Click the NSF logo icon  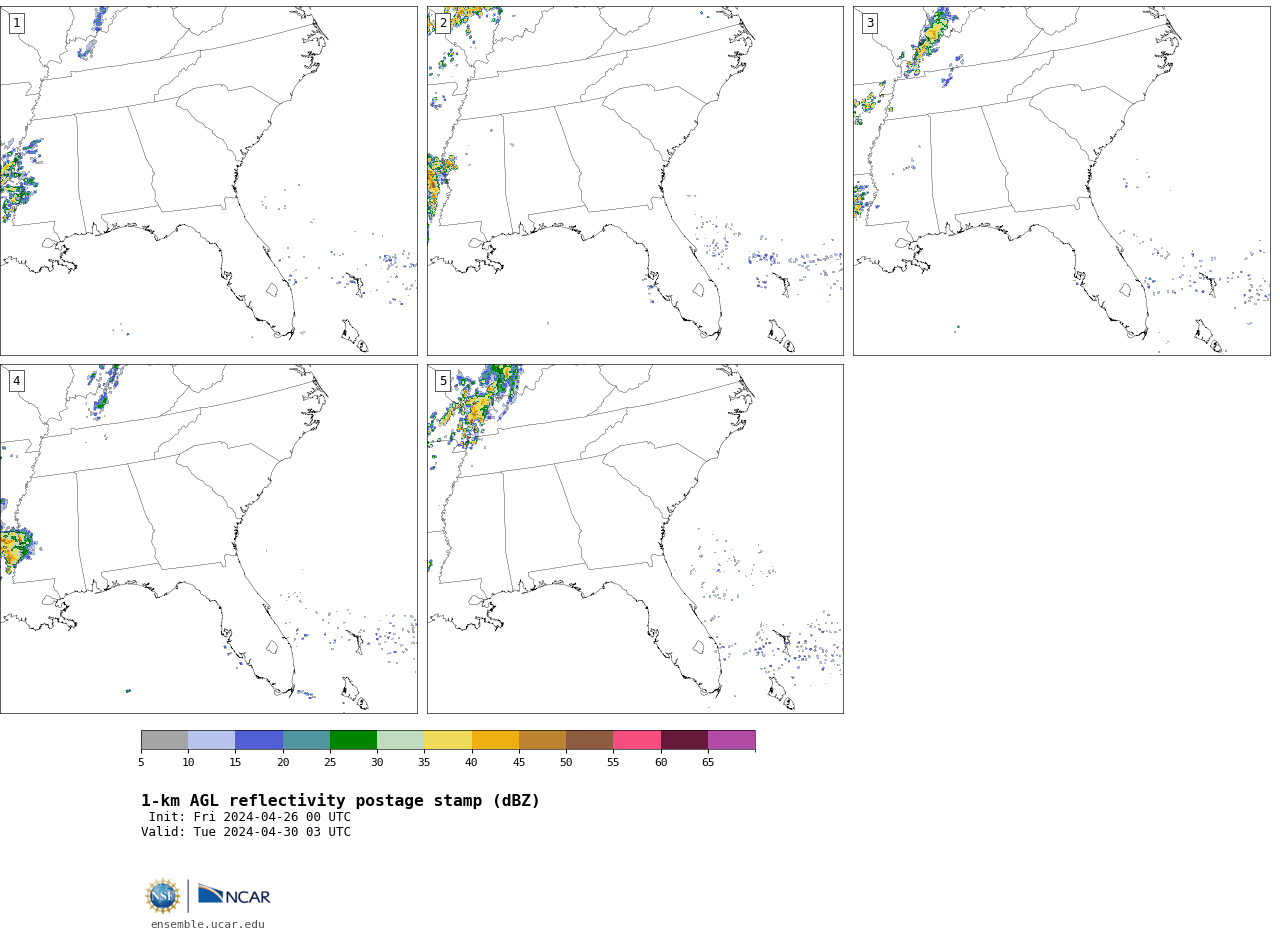163,896
